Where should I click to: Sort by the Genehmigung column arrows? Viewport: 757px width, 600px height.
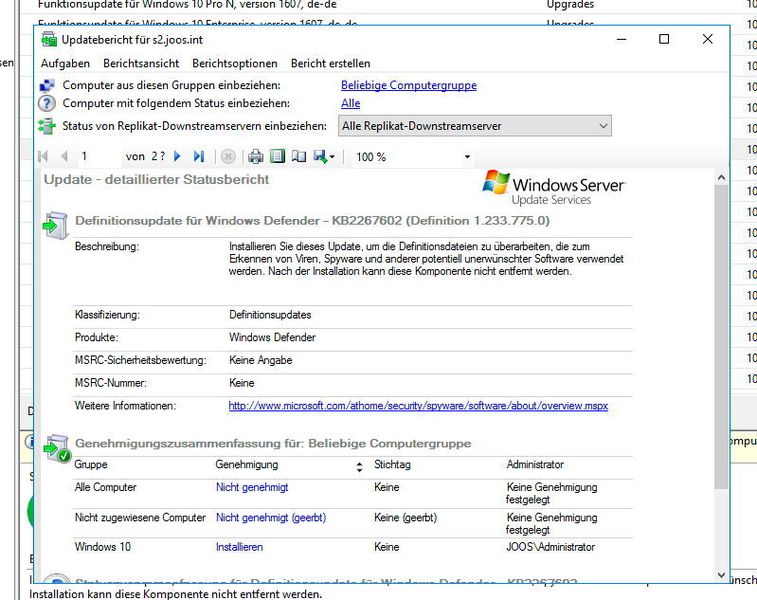[359, 467]
